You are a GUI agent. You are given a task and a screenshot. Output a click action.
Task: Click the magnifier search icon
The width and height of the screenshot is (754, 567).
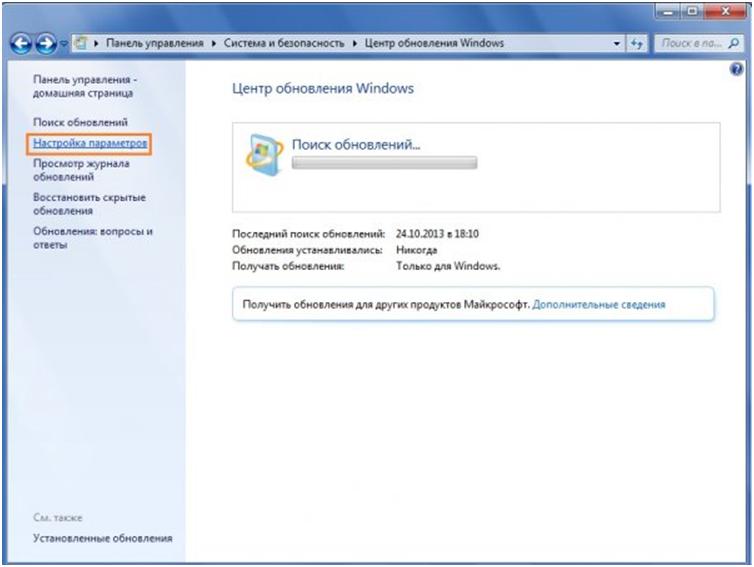[734, 43]
